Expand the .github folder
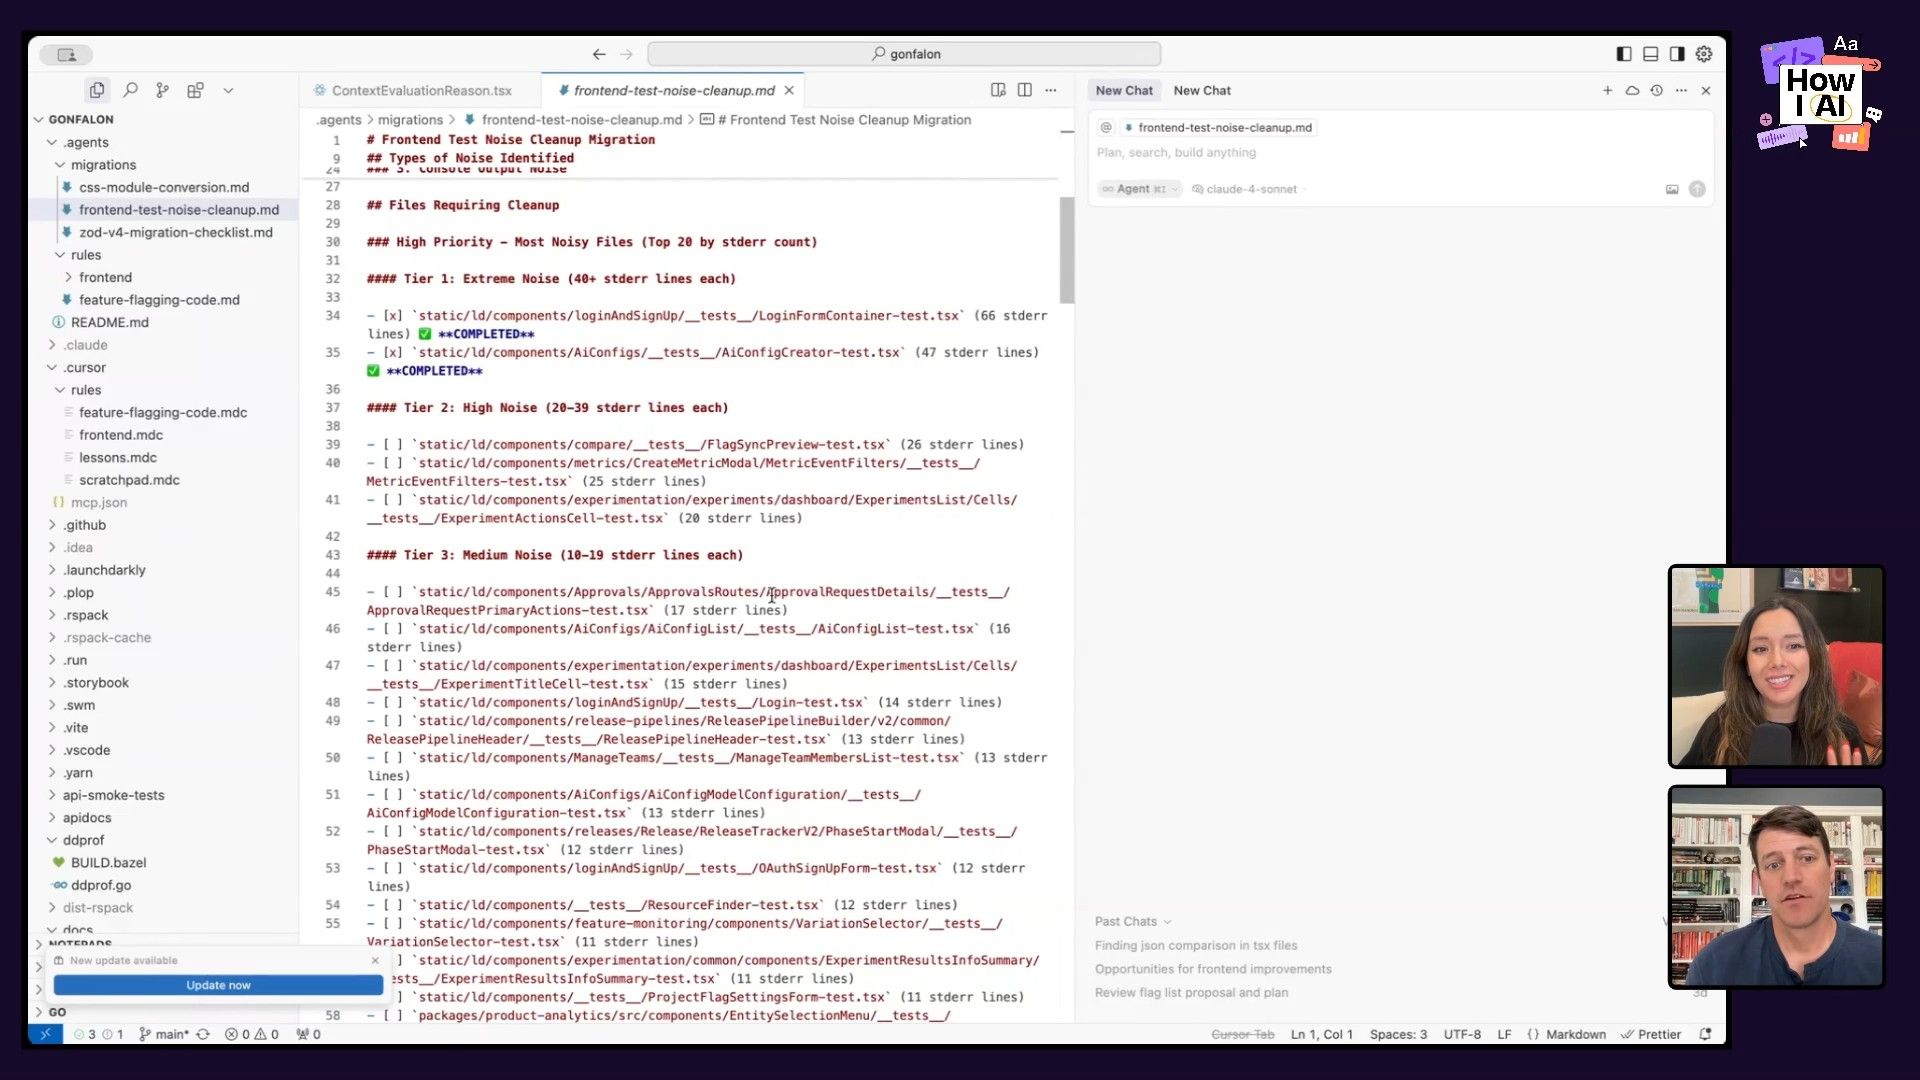This screenshot has height=1080, width=1920. pos(52,525)
